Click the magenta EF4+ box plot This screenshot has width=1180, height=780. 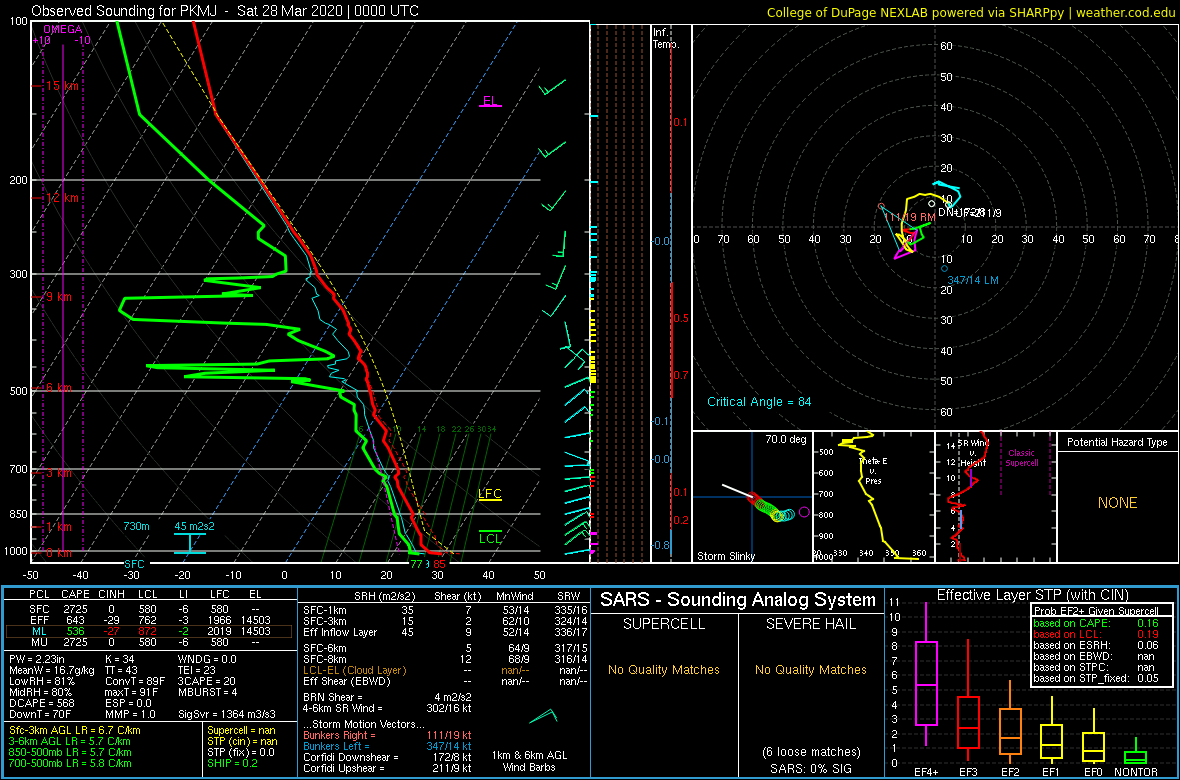click(x=926, y=674)
